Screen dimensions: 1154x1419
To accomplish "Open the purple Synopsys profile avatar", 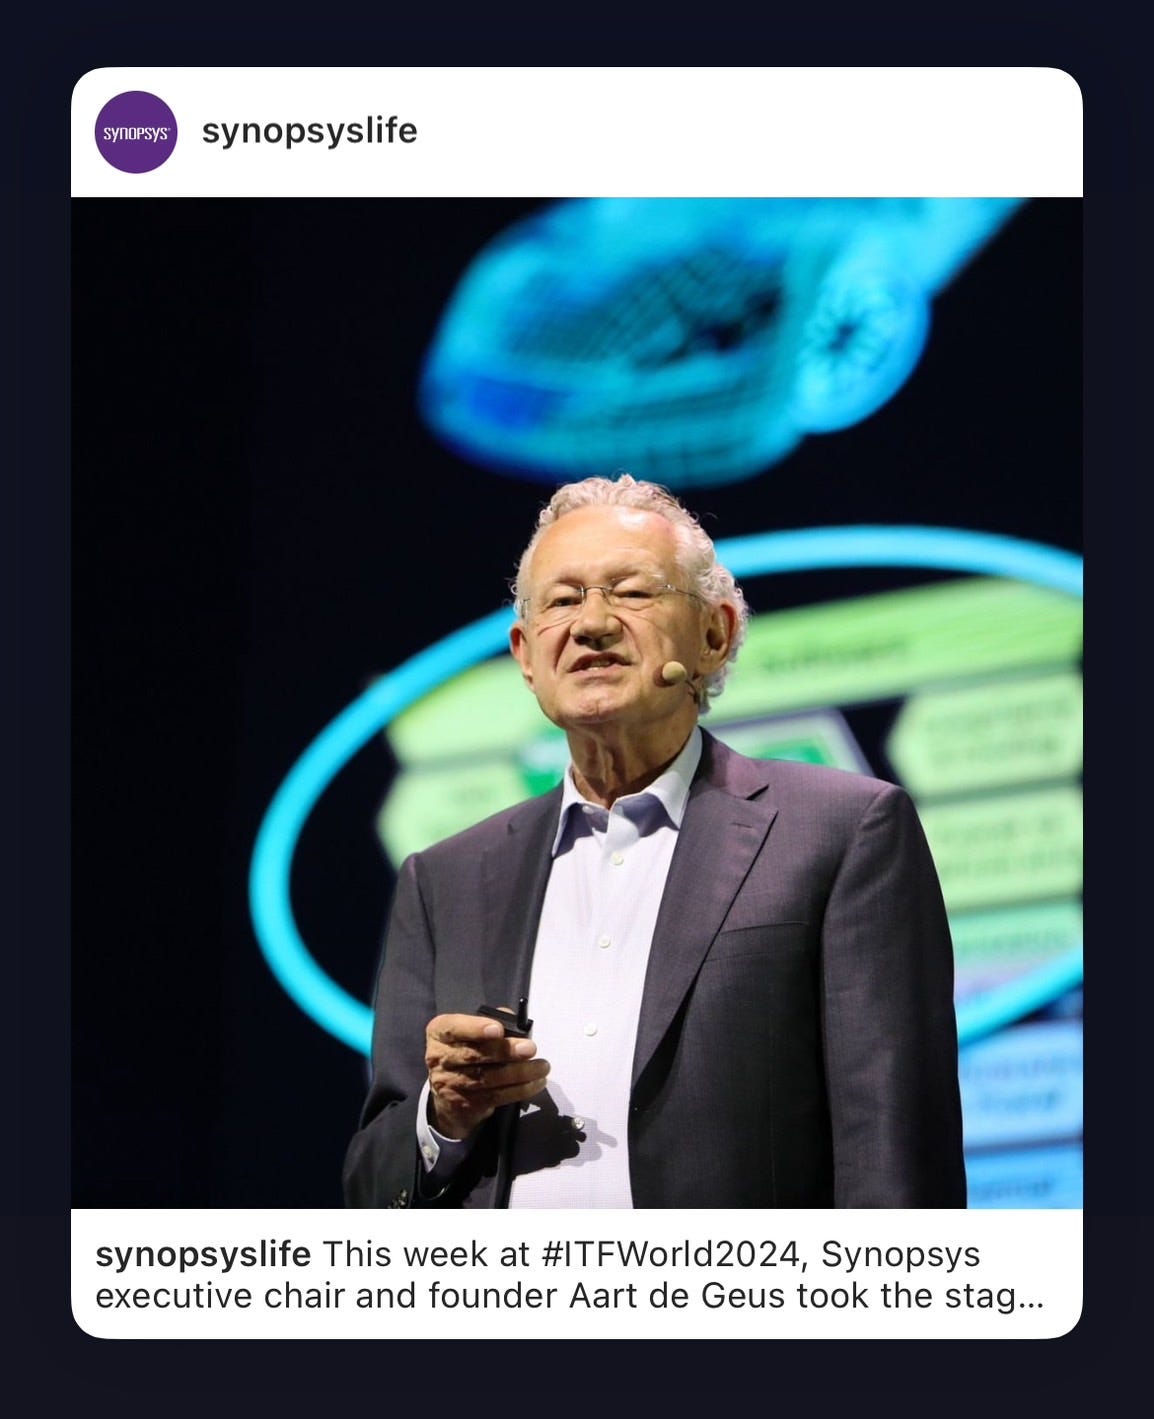I will pyautogui.click(x=136, y=132).
